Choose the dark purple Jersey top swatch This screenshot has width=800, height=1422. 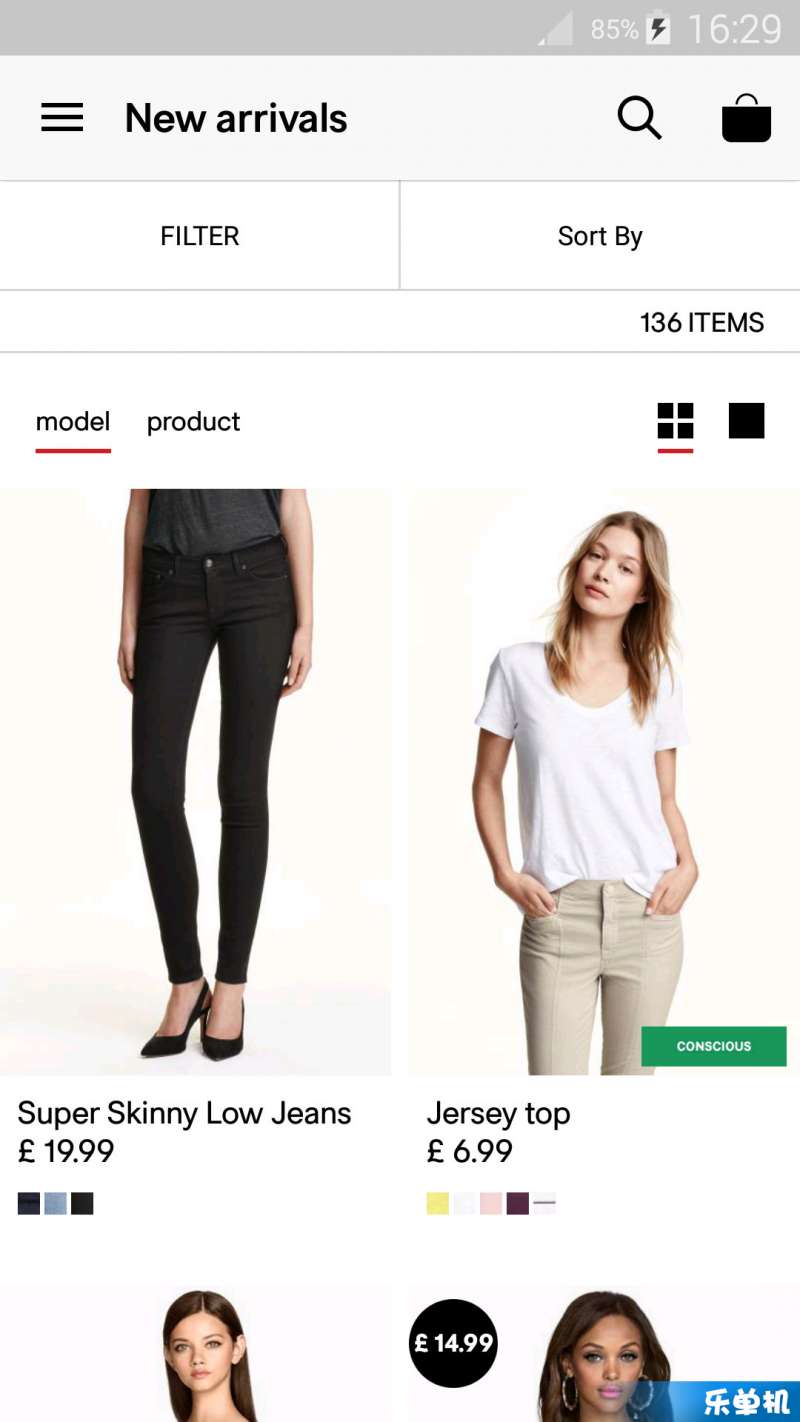pos(517,1203)
